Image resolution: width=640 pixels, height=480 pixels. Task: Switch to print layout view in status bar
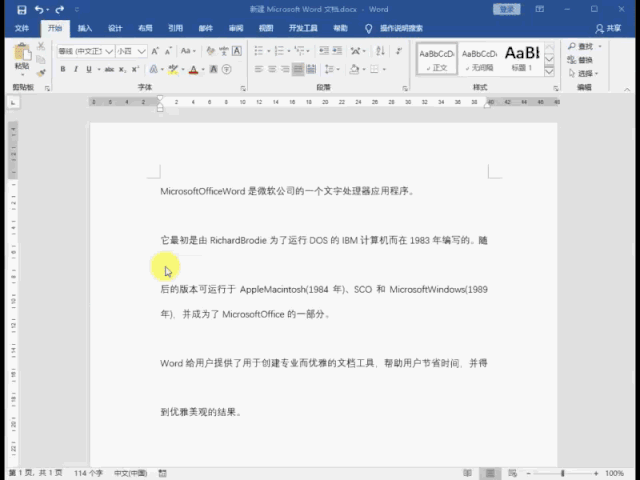[x=490, y=473]
